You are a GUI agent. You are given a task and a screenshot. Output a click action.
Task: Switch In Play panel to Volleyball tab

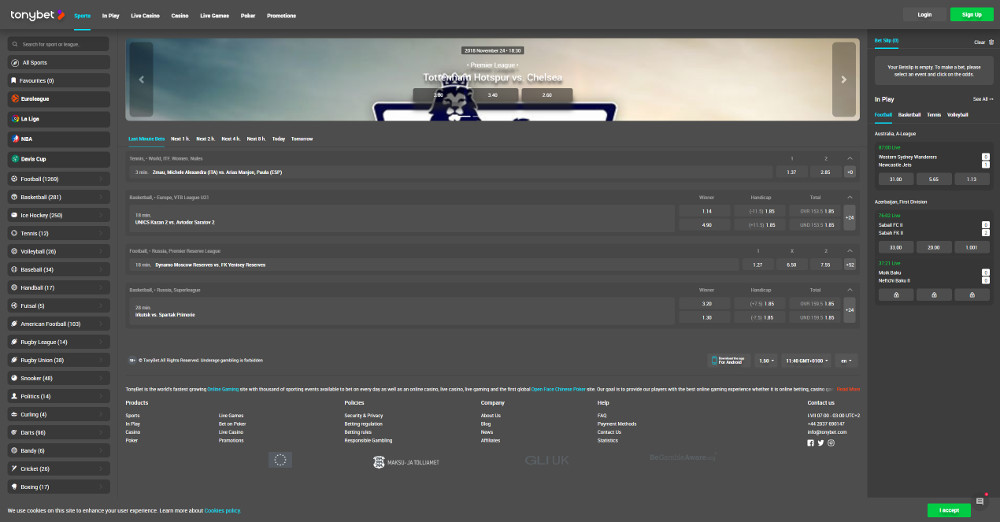(957, 115)
